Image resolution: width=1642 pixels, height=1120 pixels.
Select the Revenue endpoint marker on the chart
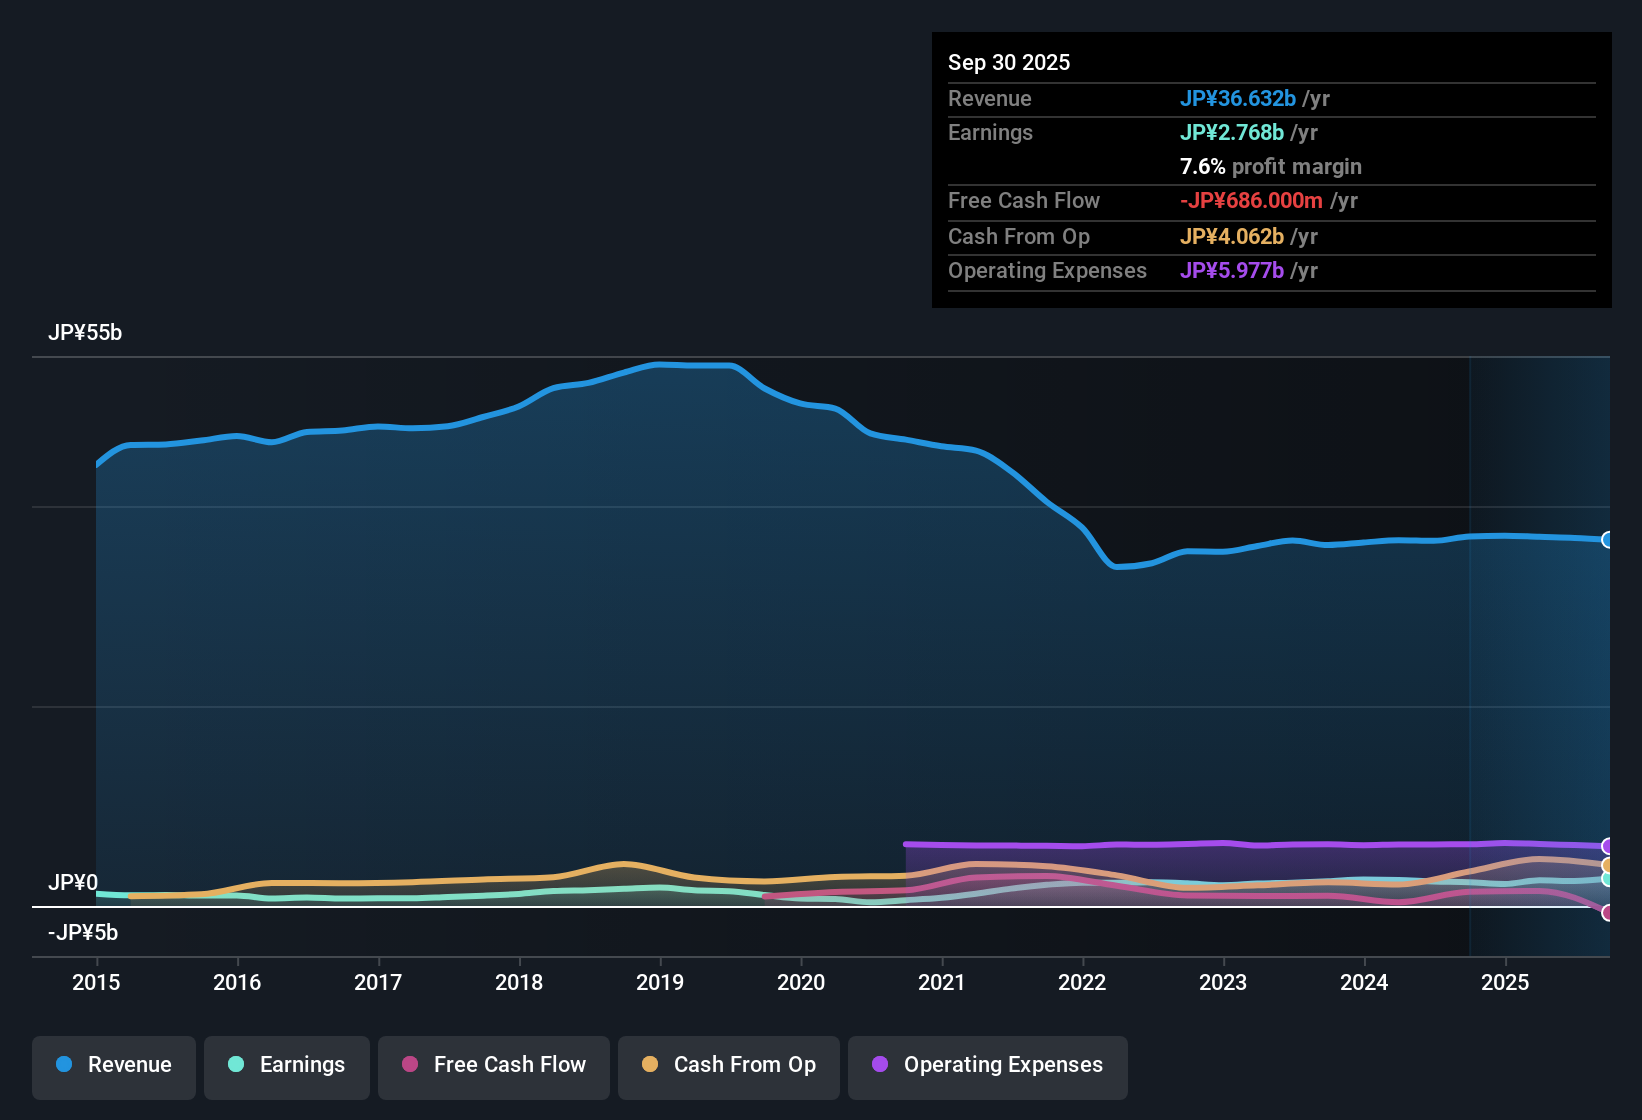[x=1608, y=540]
